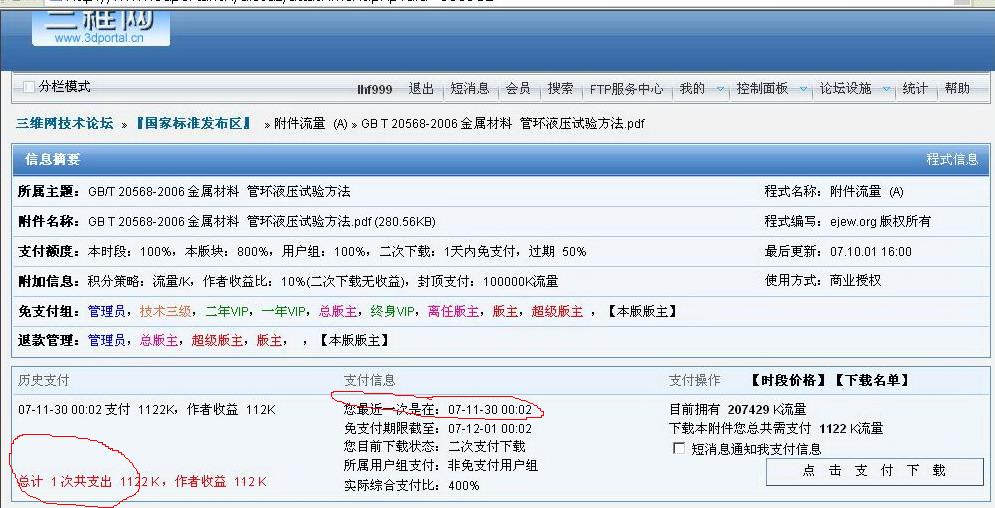Click 管理员 in 免支付组 row
The height and width of the screenshot is (508, 995).
coord(107,311)
